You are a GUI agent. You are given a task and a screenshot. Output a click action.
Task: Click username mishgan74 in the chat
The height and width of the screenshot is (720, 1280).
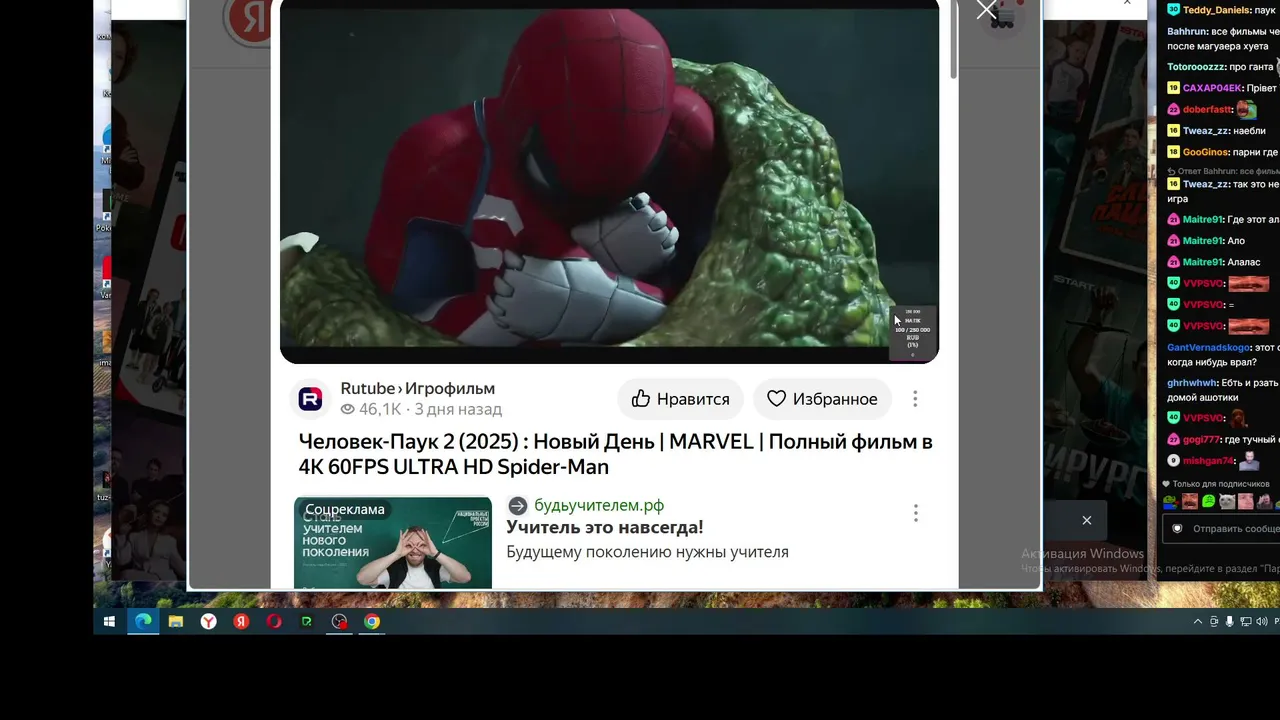click(x=1208, y=461)
